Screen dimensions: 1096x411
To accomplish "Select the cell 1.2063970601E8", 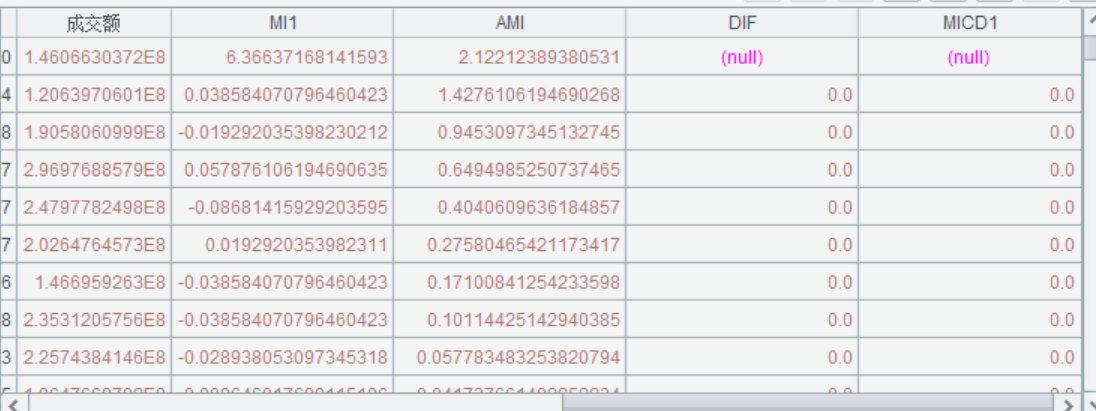I will tap(94, 95).
